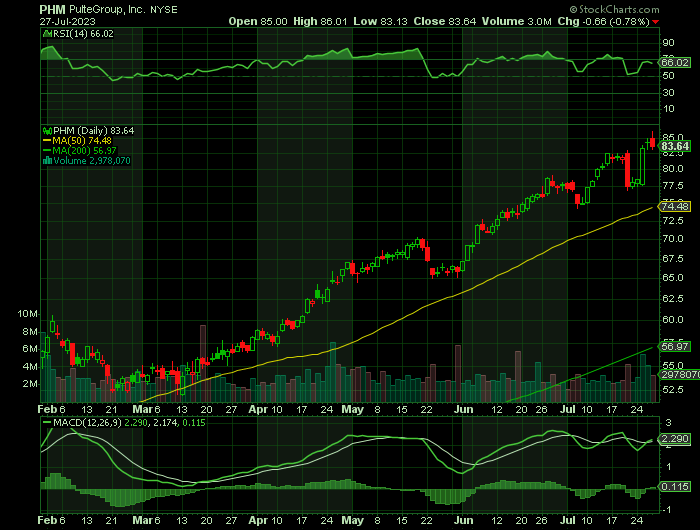The height and width of the screenshot is (530, 700).
Task: Click the 83.64 last price tag on right axis
Action: point(675,146)
